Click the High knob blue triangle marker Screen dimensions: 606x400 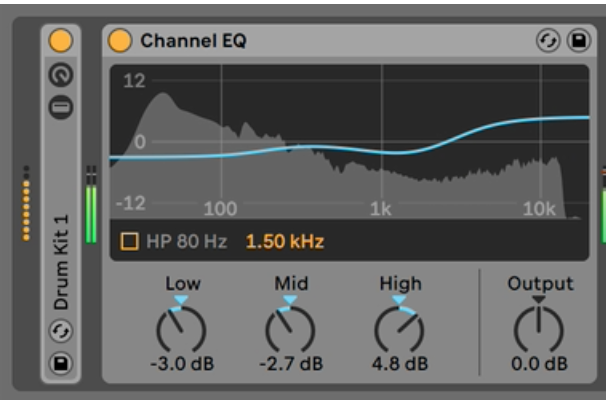tap(399, 300)
